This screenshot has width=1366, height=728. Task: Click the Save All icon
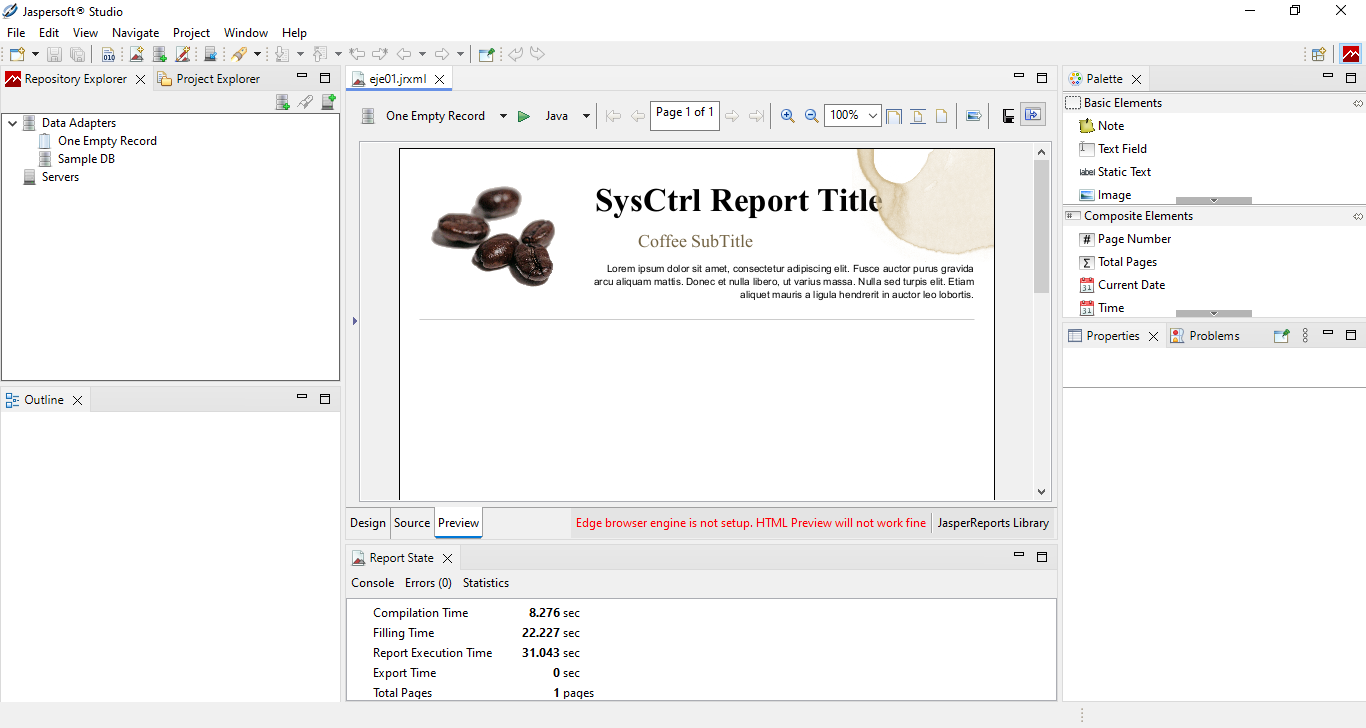tap(77, 54)
